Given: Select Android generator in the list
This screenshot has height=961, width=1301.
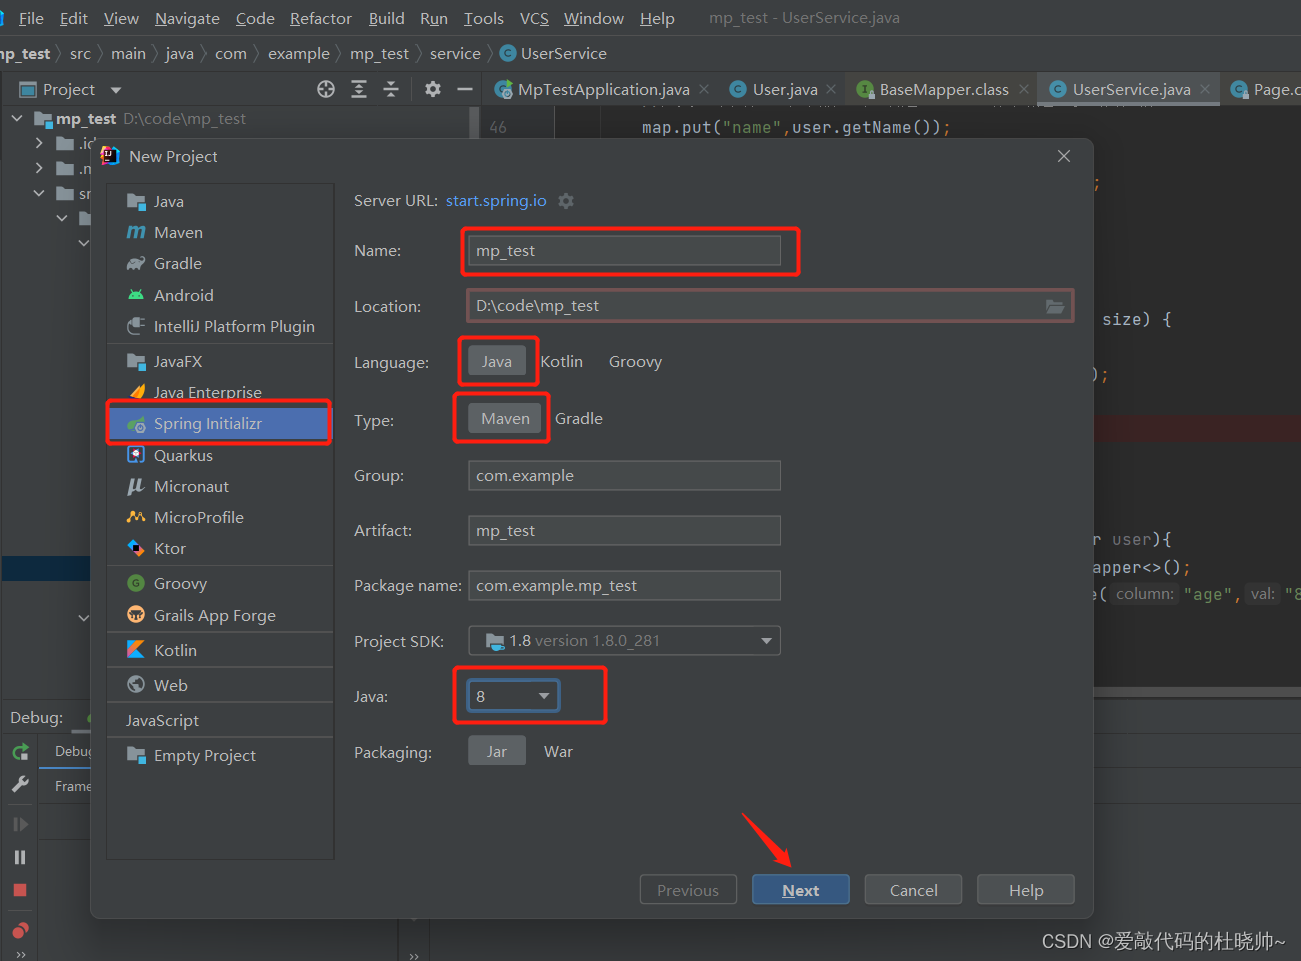Looking at the screenshot, I should 220,295.
